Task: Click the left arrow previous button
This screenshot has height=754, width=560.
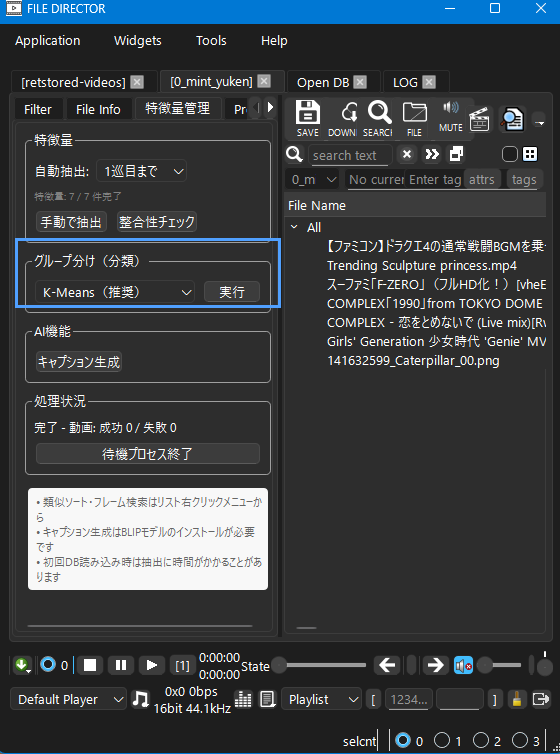Action: click(387, 666)
